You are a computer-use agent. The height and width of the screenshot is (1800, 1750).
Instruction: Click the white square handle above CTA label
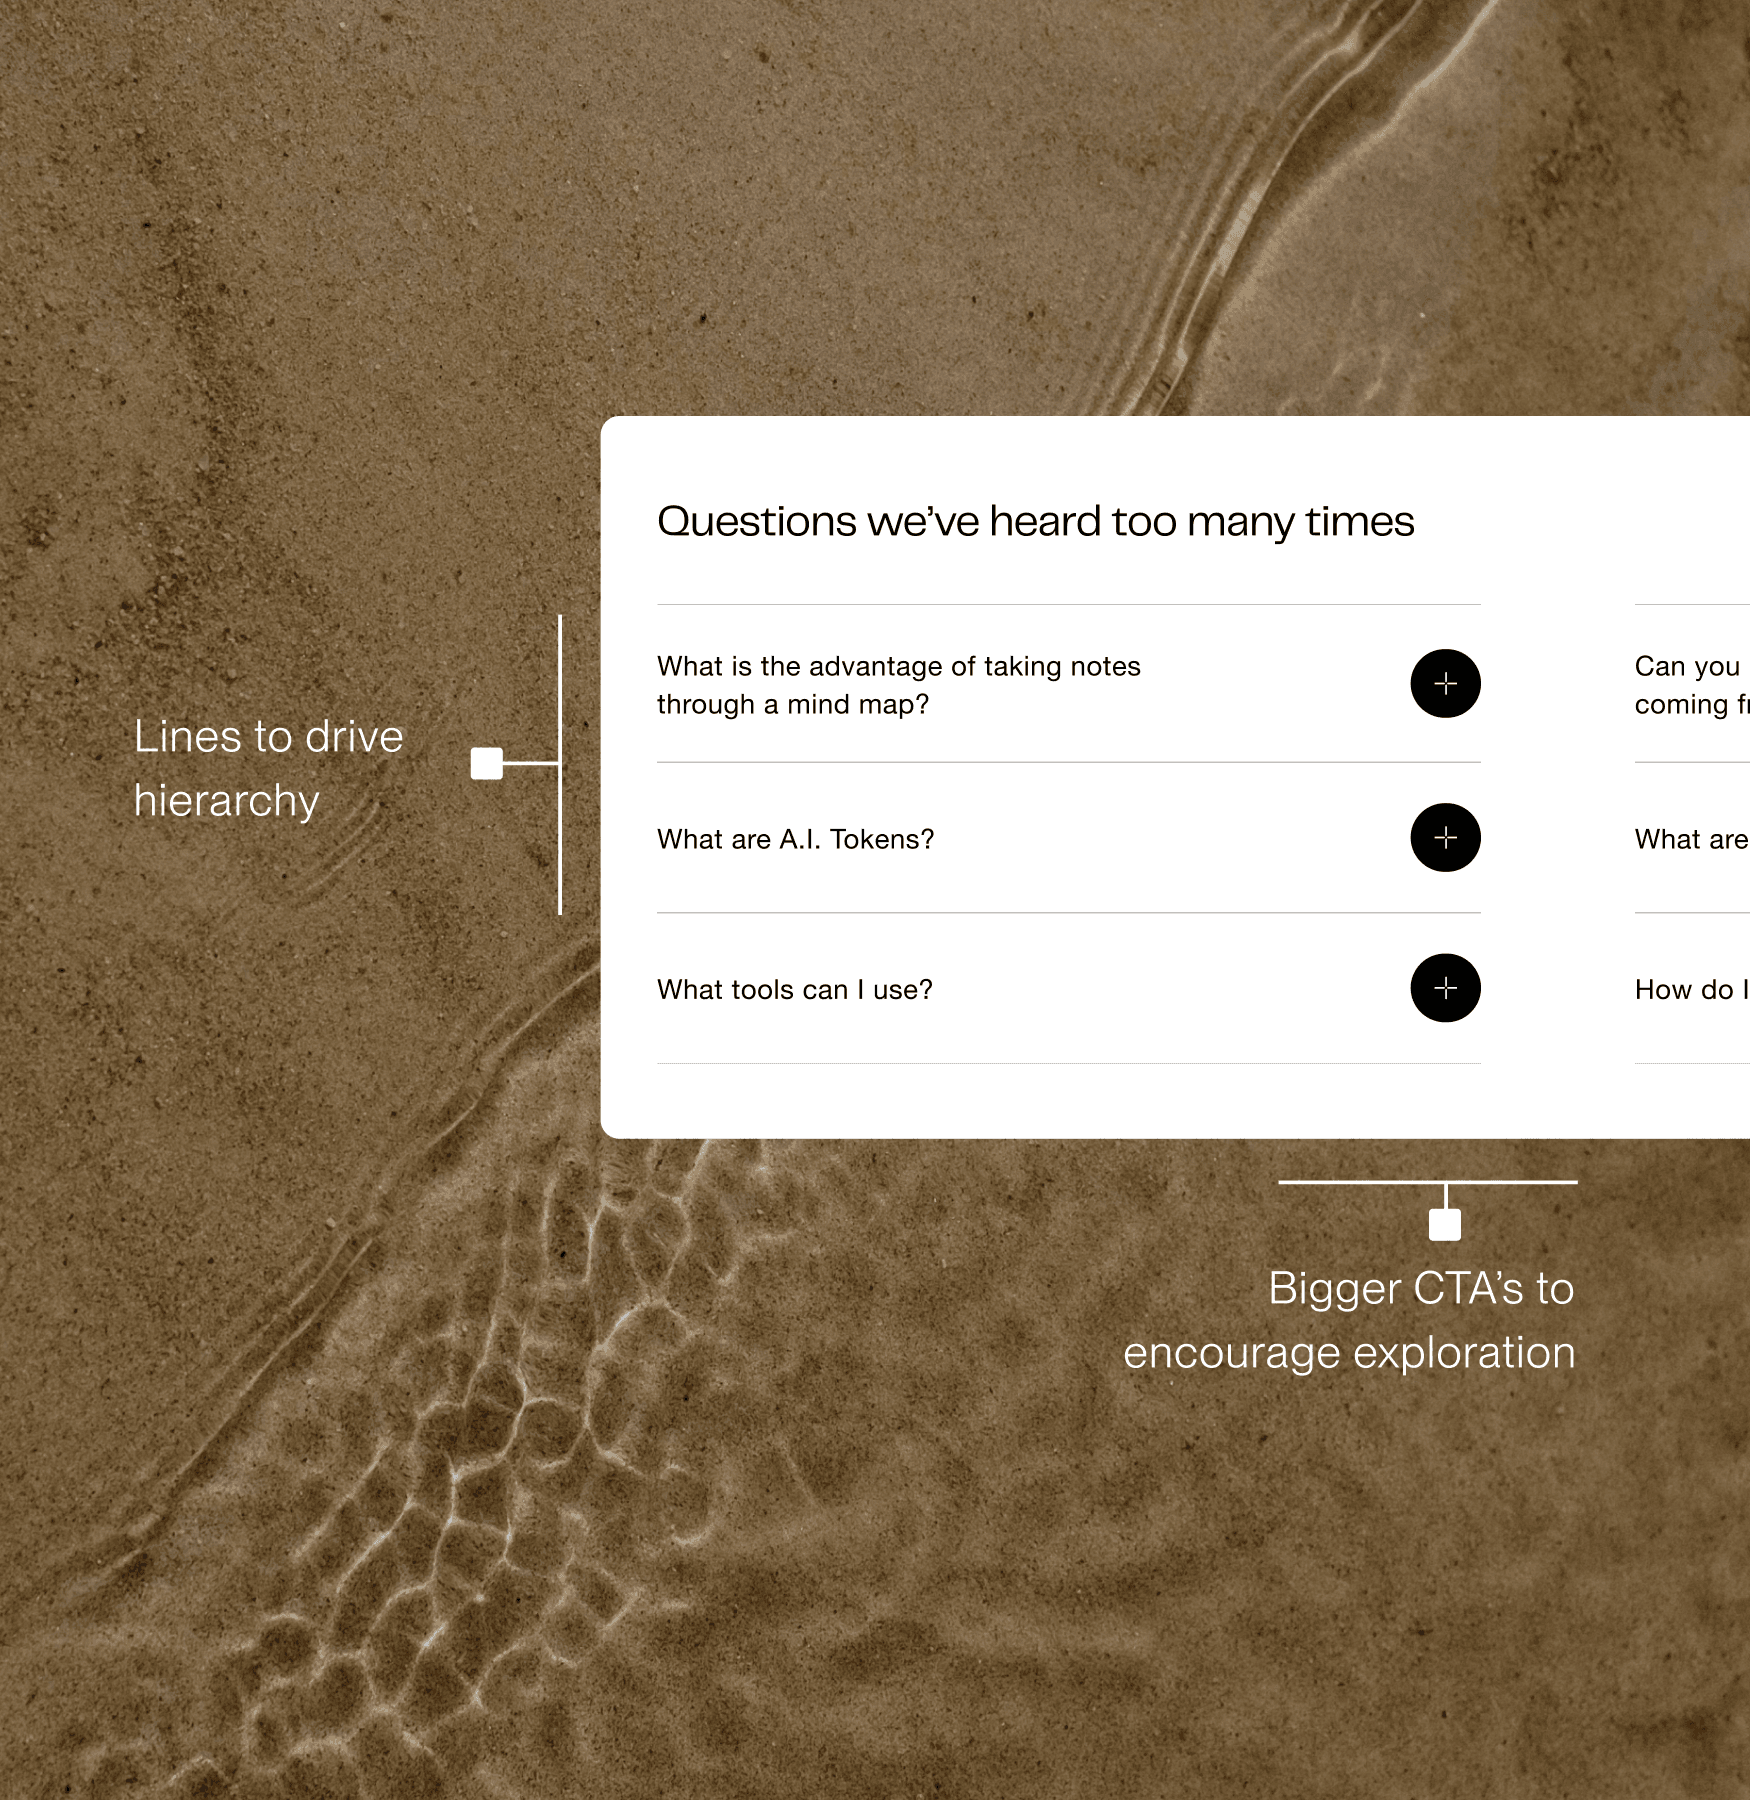tap(1445, 1224)
